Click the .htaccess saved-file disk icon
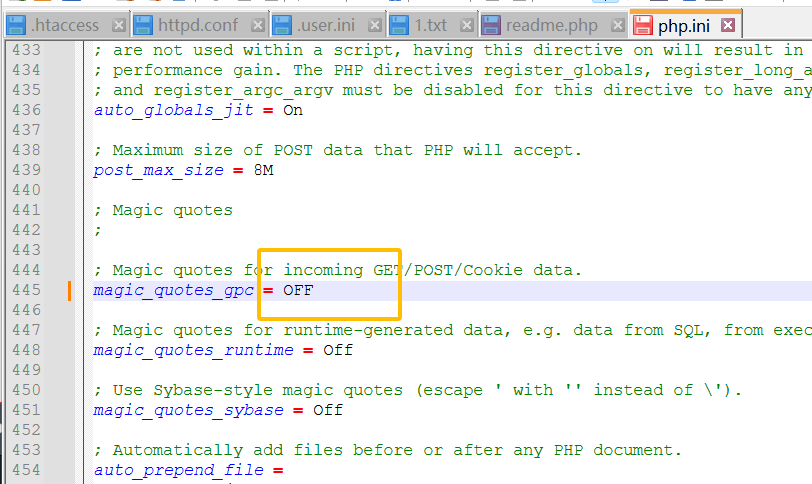 (x=17, y=25)
